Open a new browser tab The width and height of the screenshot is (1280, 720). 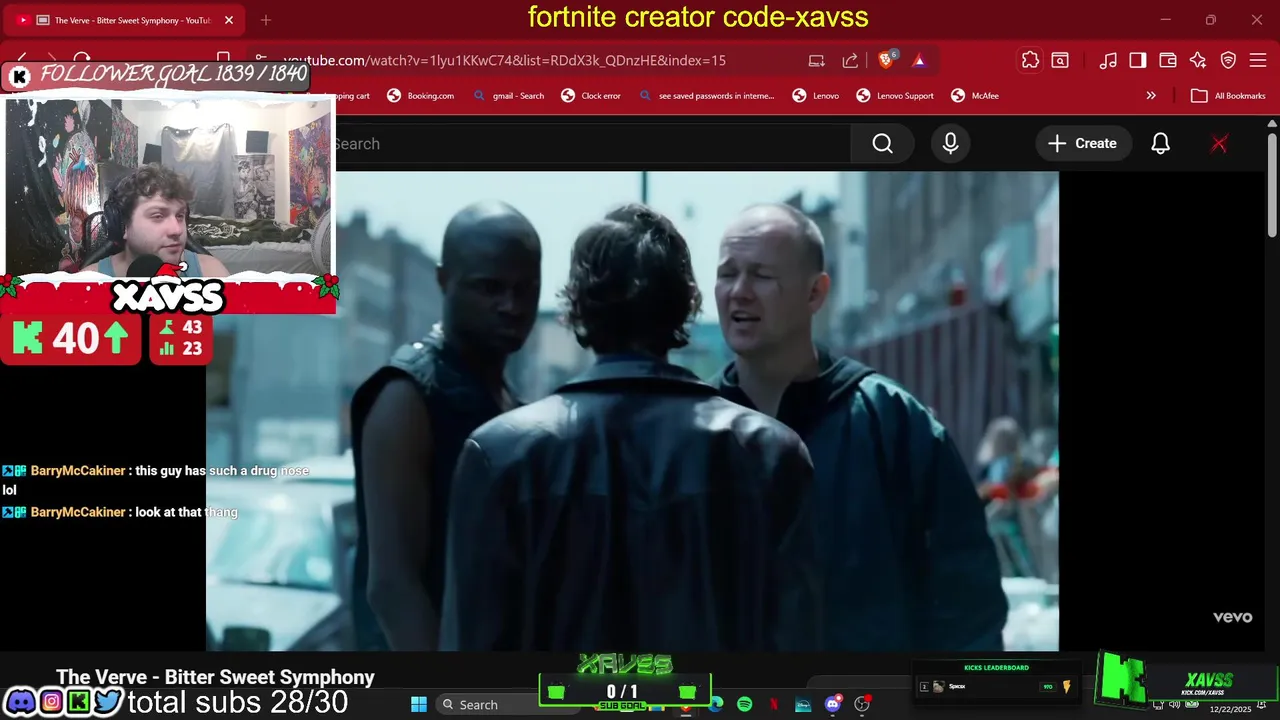pyautogui.click(x=266, y=20)
